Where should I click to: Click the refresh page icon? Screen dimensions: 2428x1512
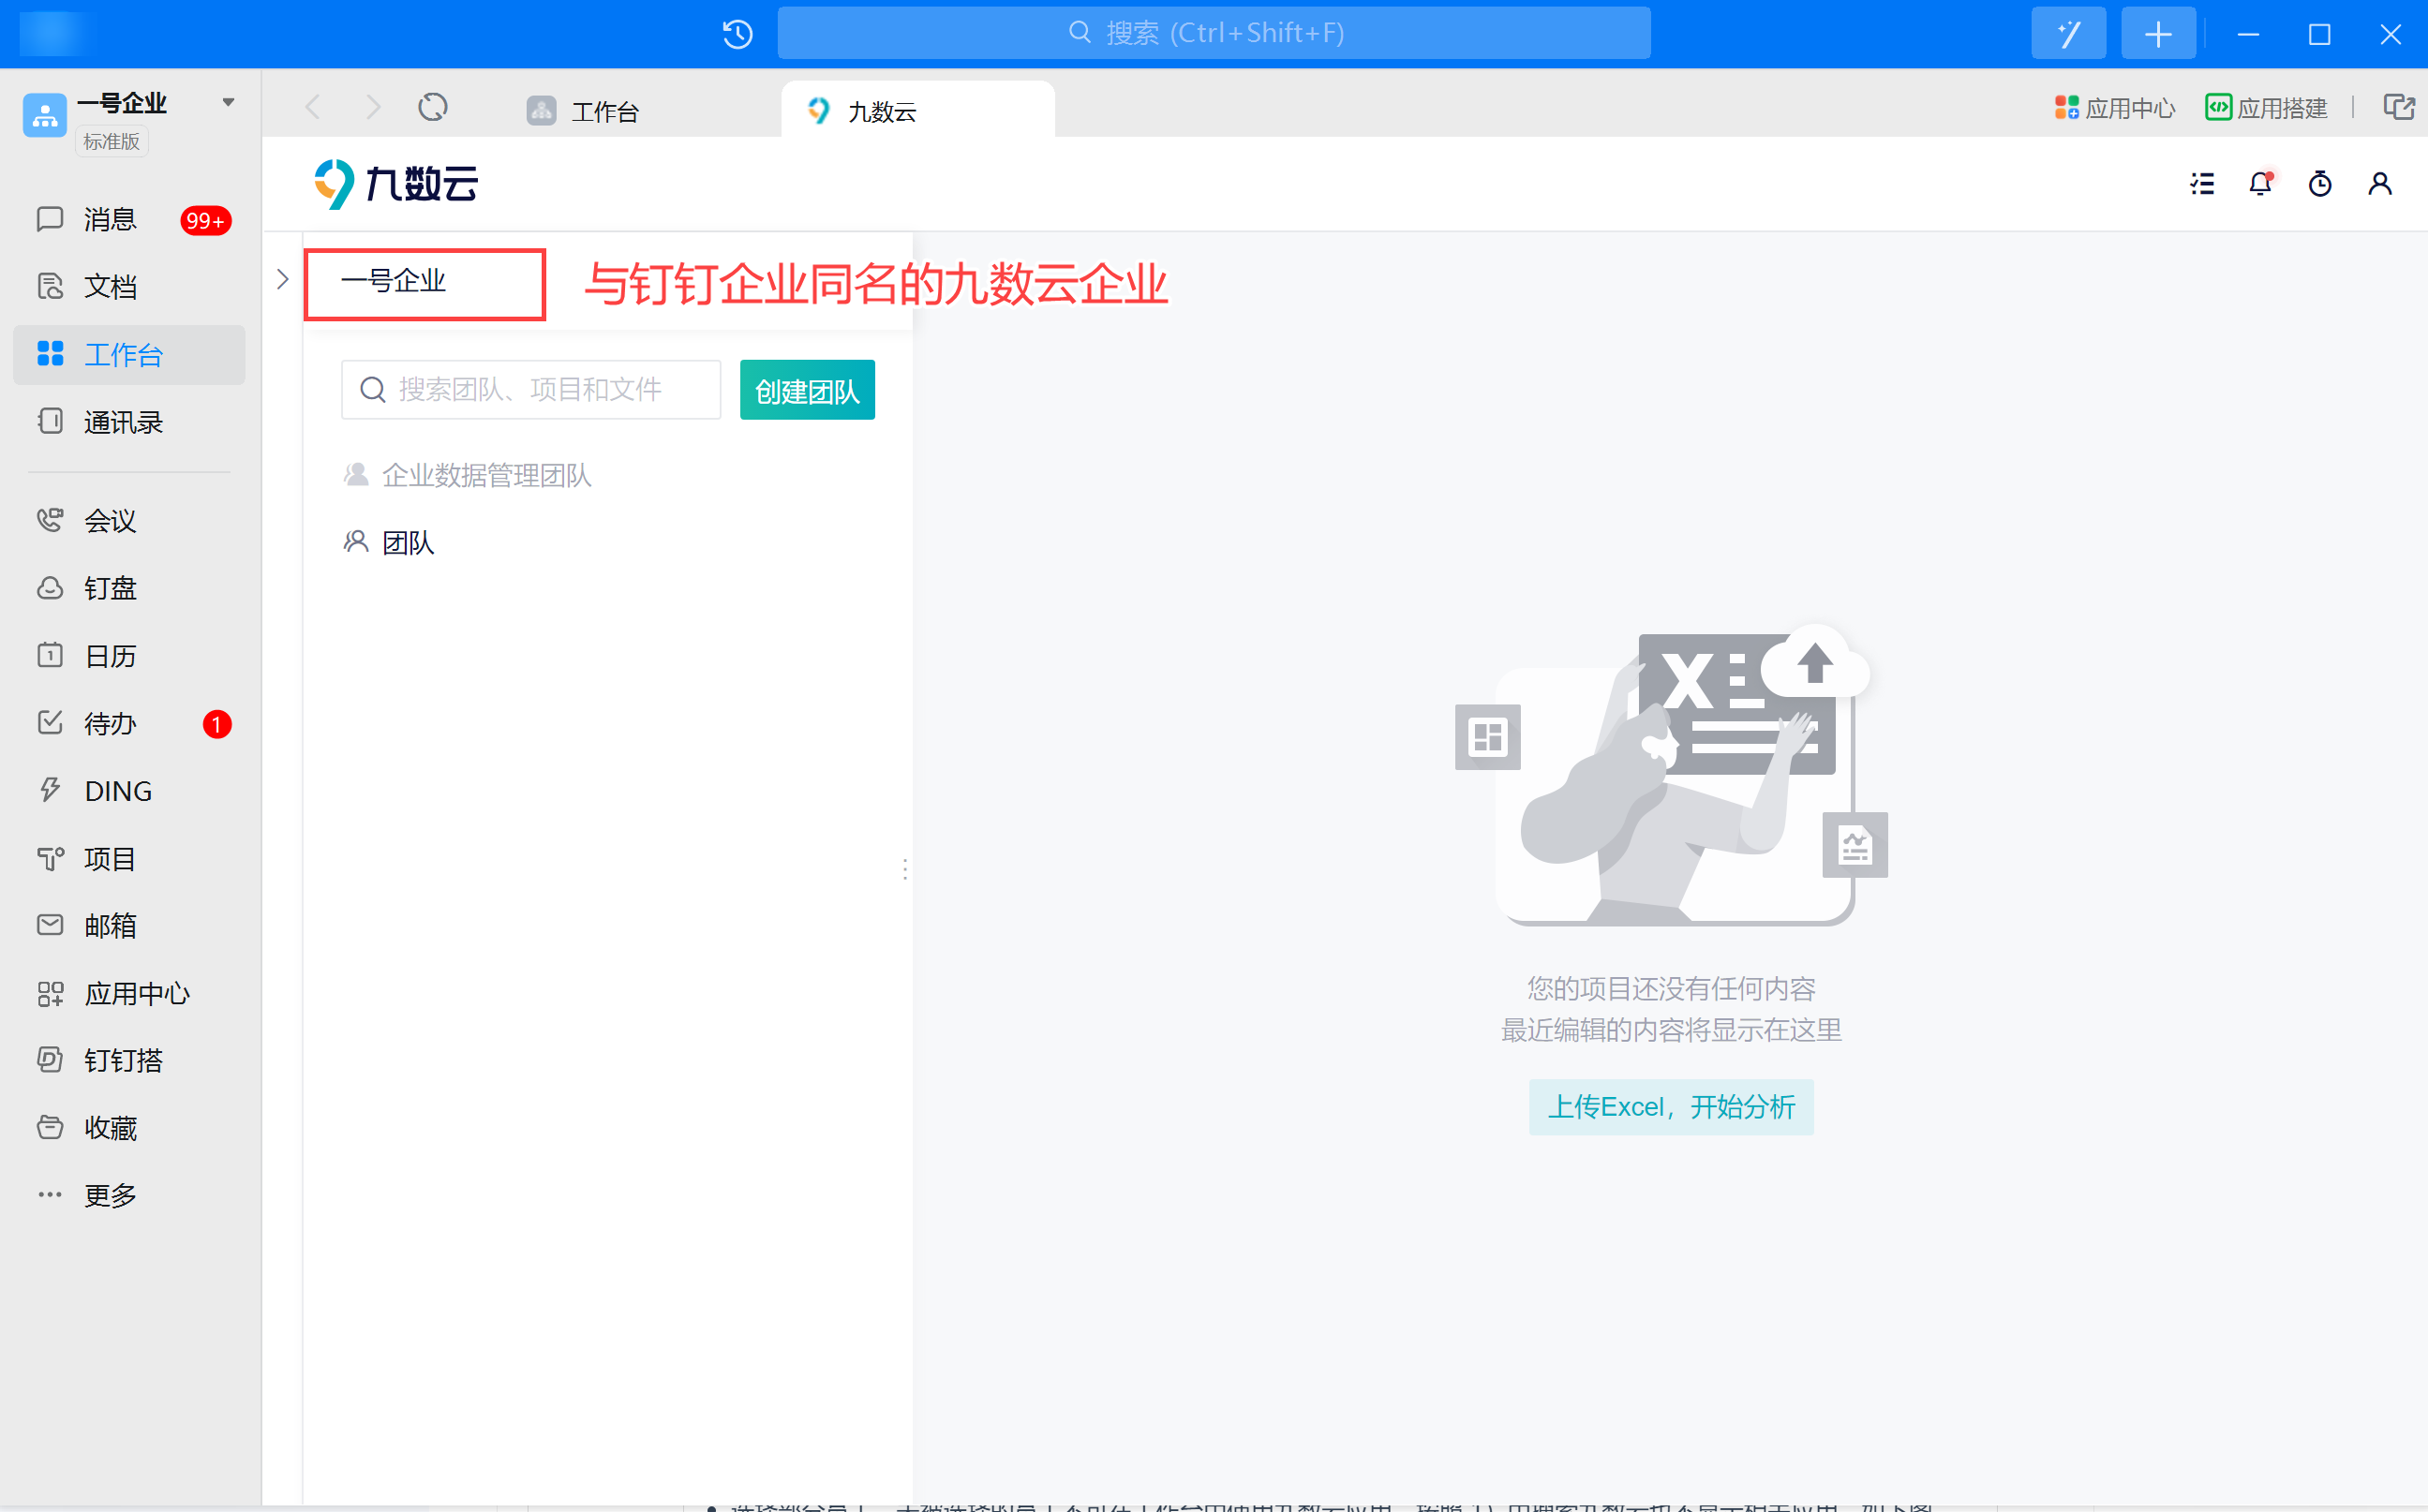(433, 107)
